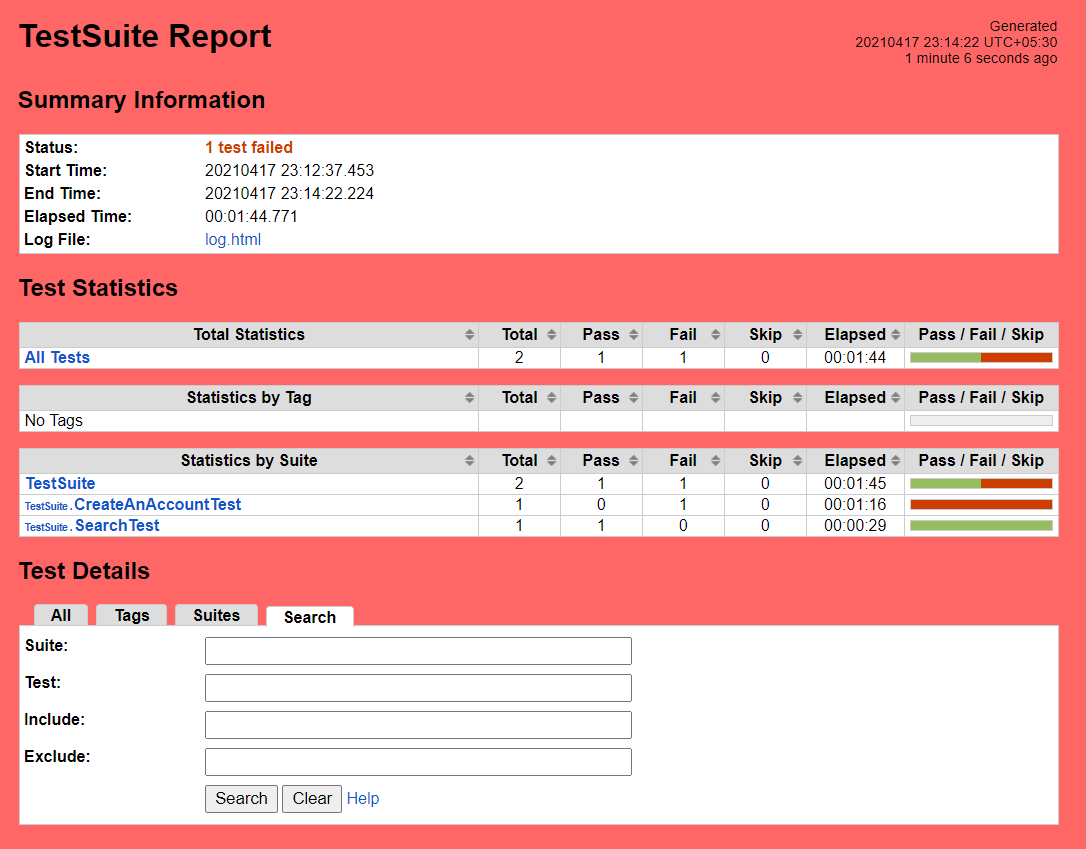Click sort icon in Total Statistics header
Screen dimensions: 1086x849
(x=470, y=335)
